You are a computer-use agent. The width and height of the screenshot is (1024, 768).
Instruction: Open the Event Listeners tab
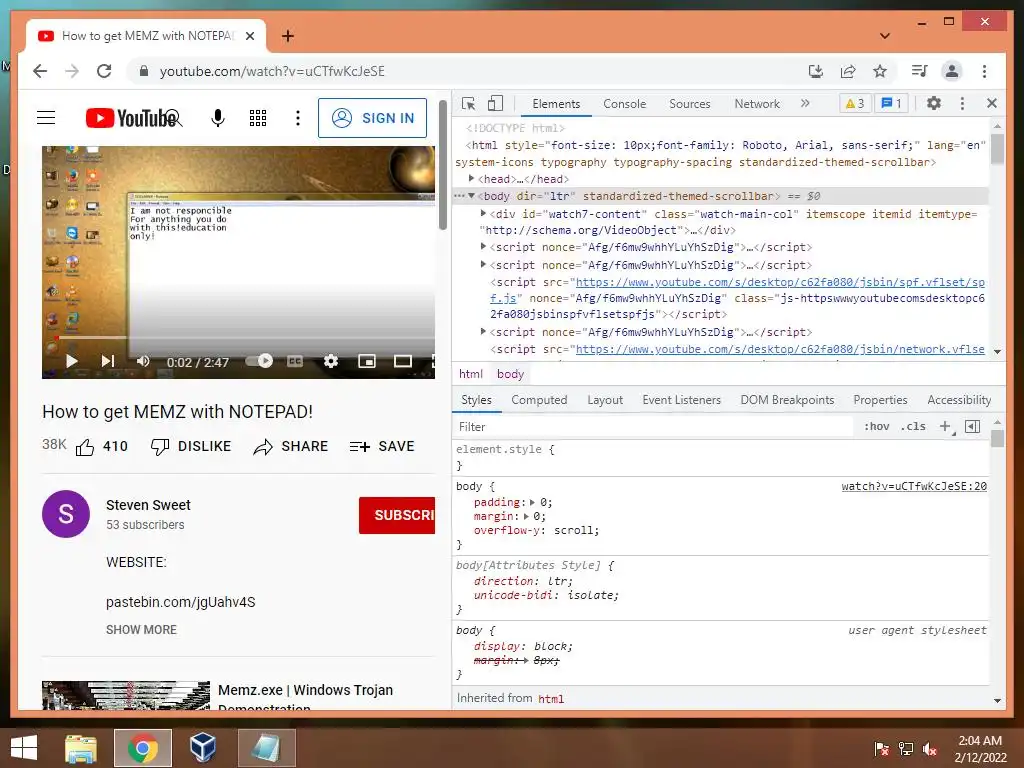pos(682,400)
